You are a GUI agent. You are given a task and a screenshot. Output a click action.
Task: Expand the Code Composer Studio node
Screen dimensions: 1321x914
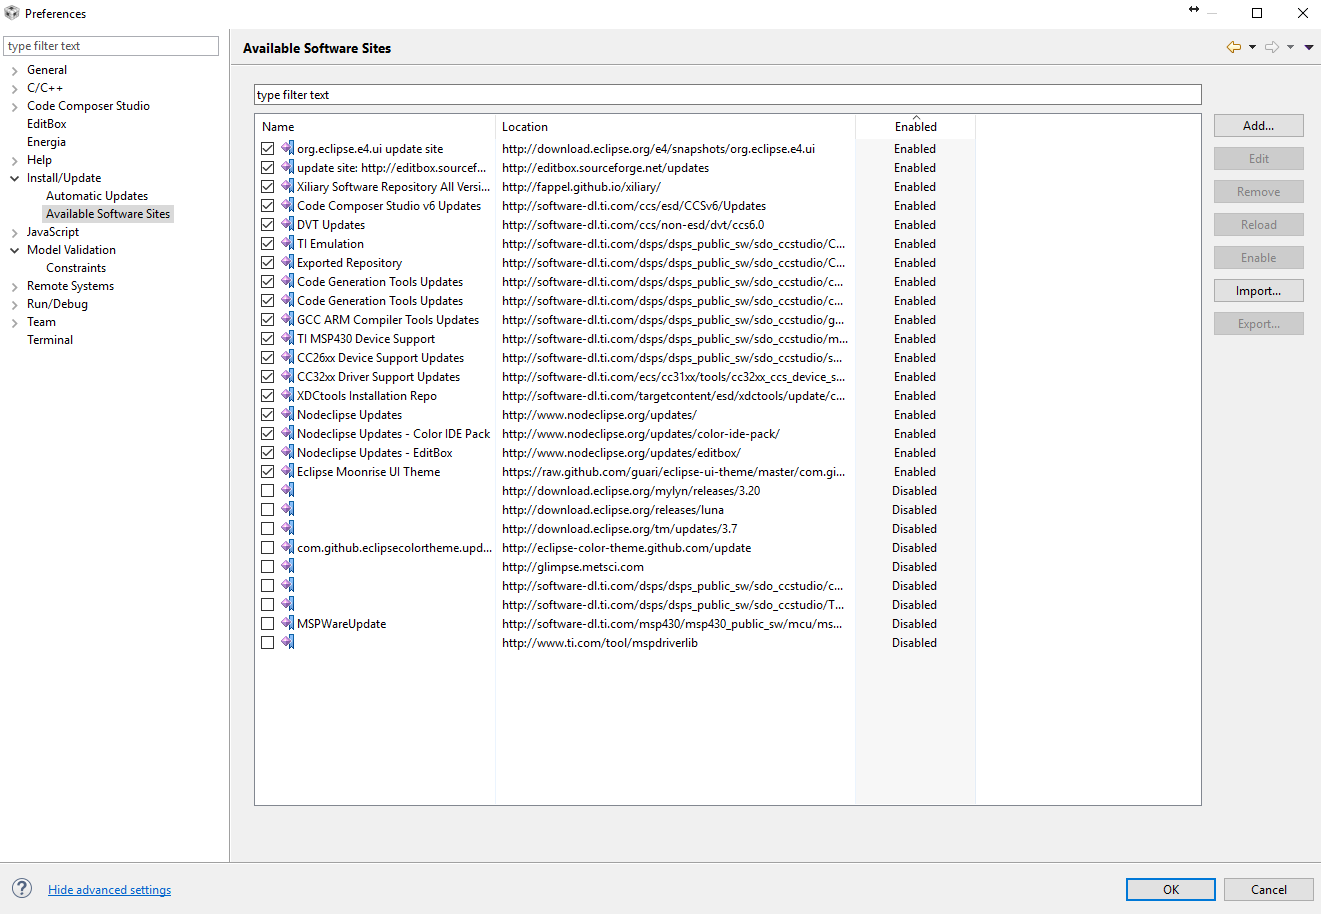tap(14, 106)
